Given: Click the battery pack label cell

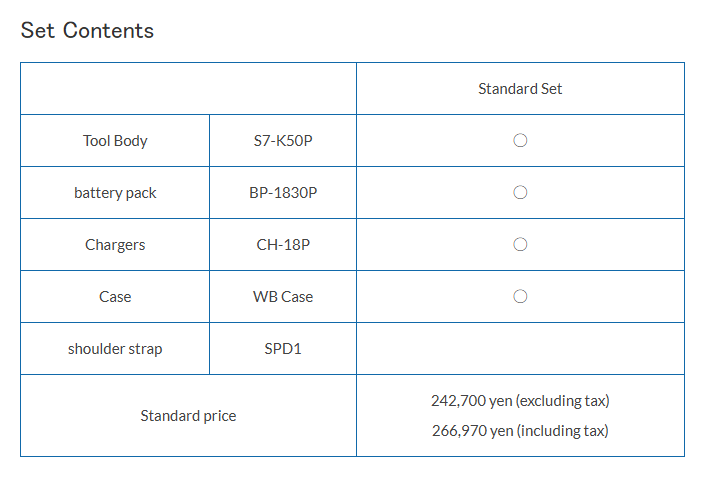Looking at the screenshot, I should coord(115,193).
